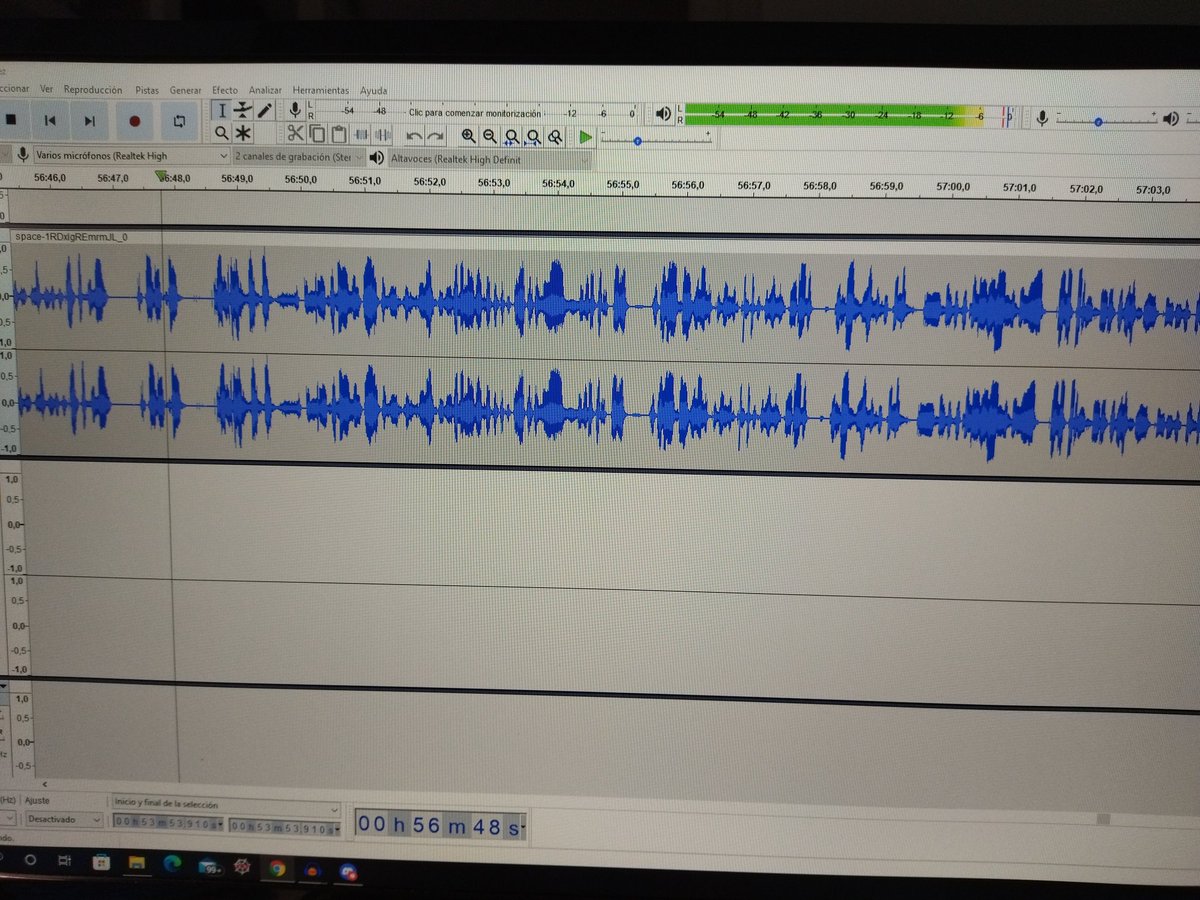This screenshot has width=1200, height=900.
Task: Select the Envelope tool
Action: [x=243, y=110]
